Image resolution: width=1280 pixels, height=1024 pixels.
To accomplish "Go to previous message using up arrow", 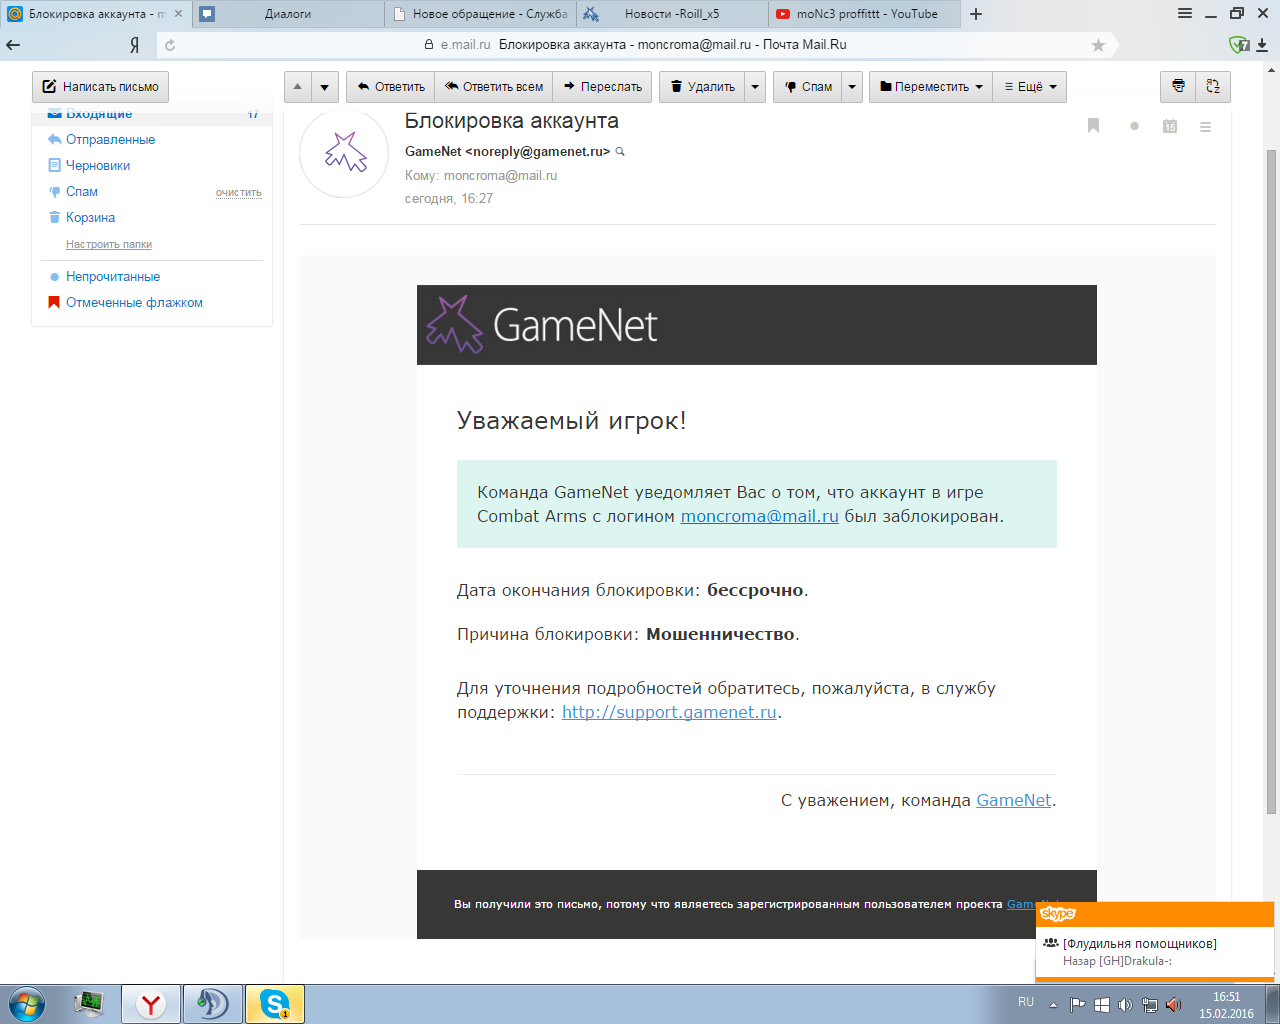I will (298, 87).
